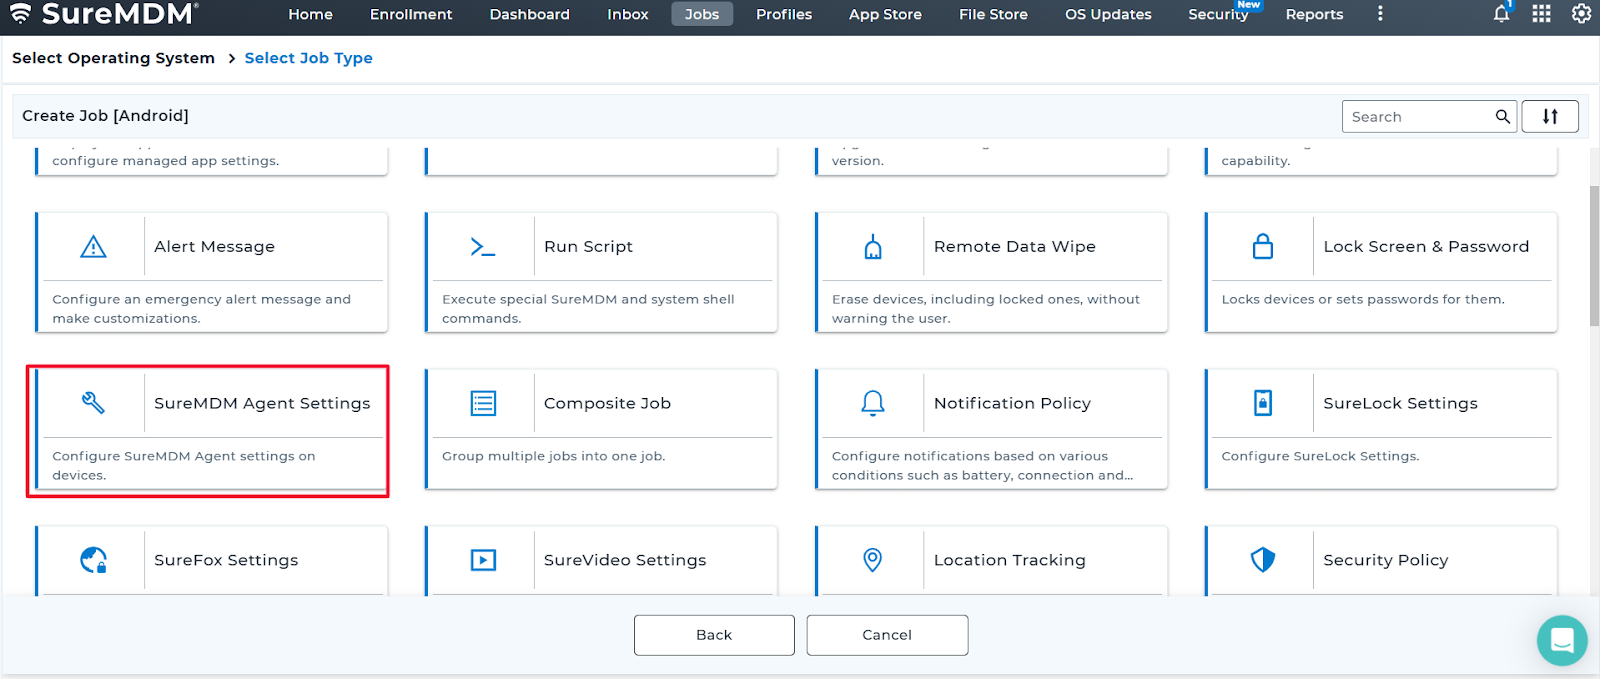Open the apps grid launcher
This screenshot has height=679, width=1600.
[x=1541, y=14]
